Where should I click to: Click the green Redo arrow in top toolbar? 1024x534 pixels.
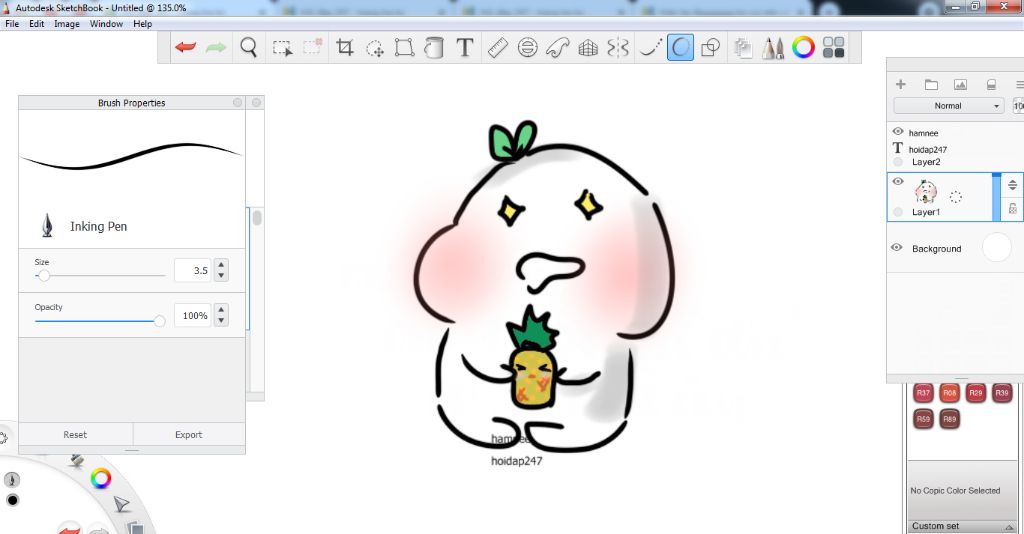point(216,47)
